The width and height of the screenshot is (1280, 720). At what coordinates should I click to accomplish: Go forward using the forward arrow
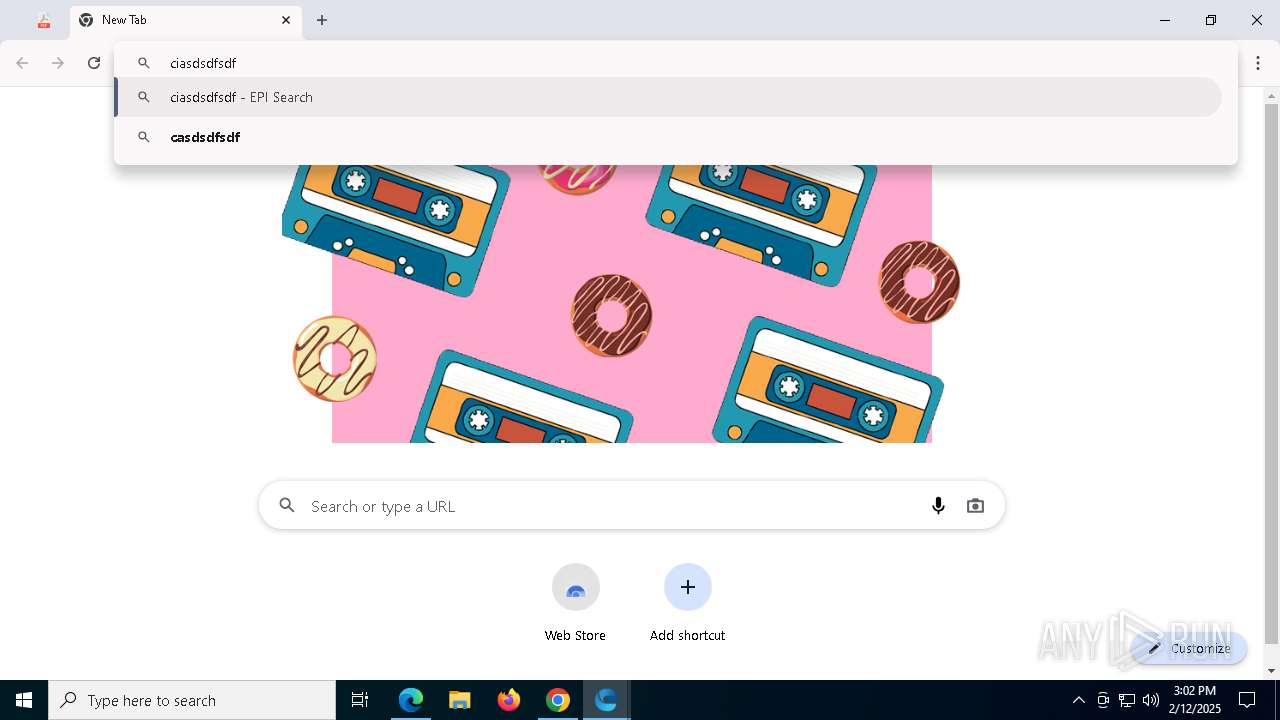tap(58, 63)
